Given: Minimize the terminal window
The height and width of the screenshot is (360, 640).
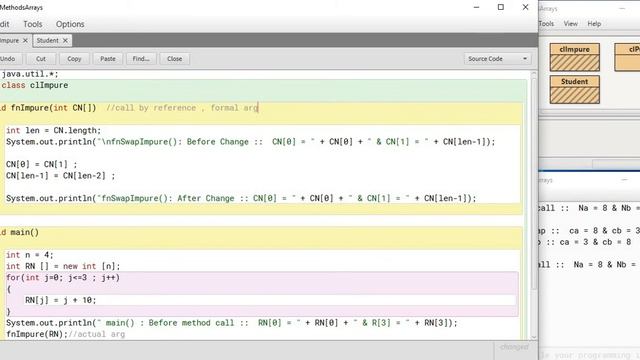Looking at the screenshot, I should (624, 180).
